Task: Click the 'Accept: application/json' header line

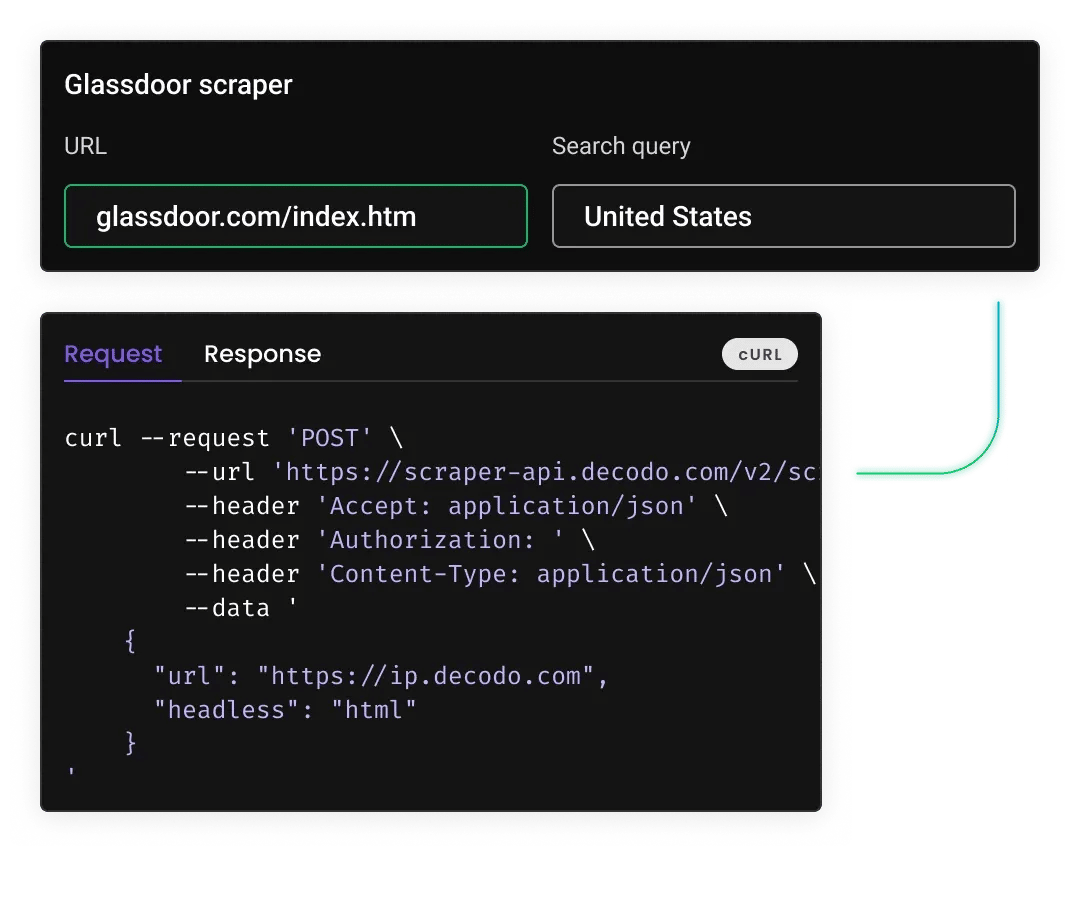Action: point(456,506)
